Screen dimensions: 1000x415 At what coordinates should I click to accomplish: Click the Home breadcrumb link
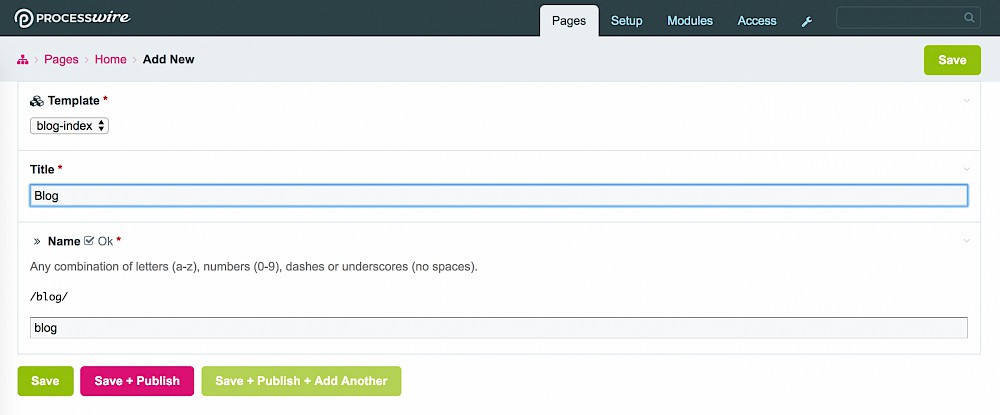coord(111,59)
